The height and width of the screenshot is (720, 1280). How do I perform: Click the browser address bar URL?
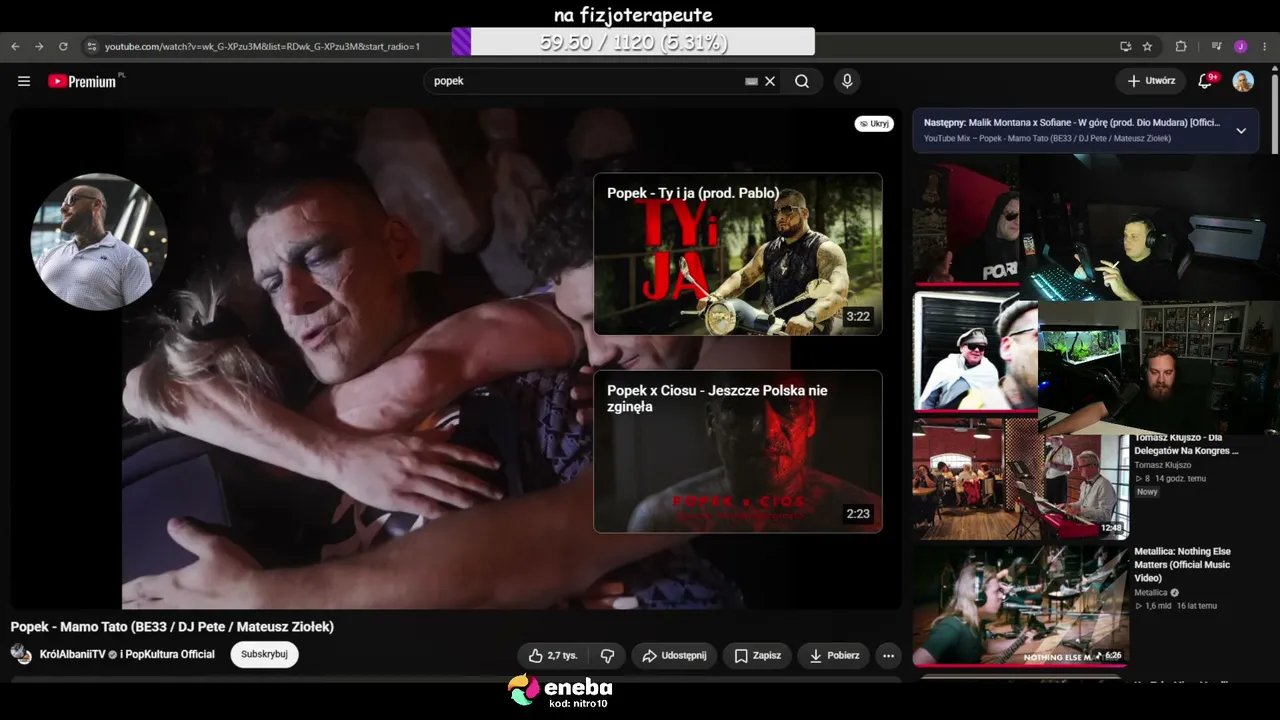click(x=262, y=47)
